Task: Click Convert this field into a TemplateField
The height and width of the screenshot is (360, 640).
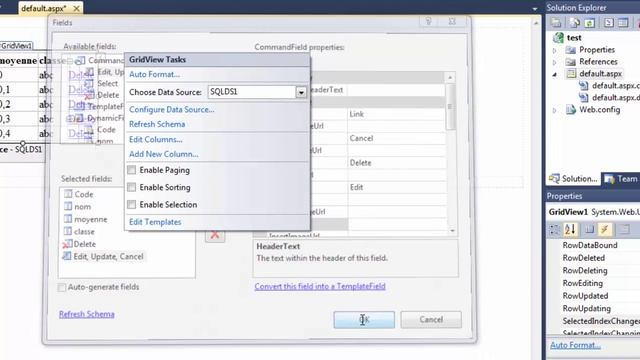Action: [320, 287]
